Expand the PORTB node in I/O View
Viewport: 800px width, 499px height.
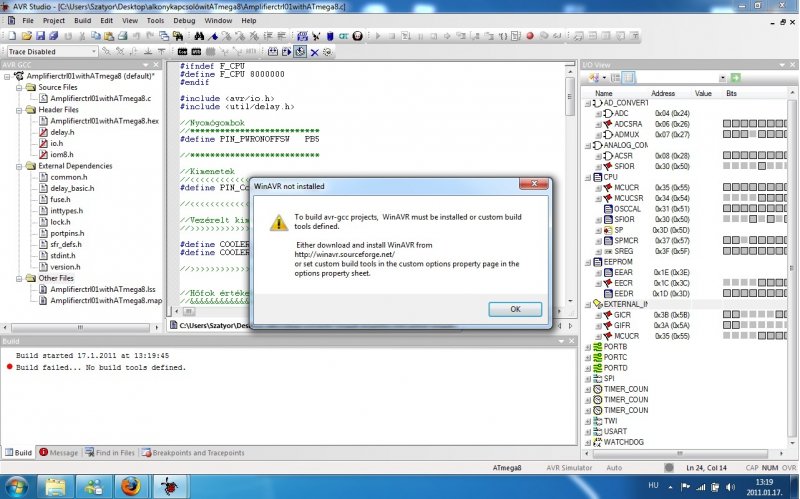pos(588,347)
